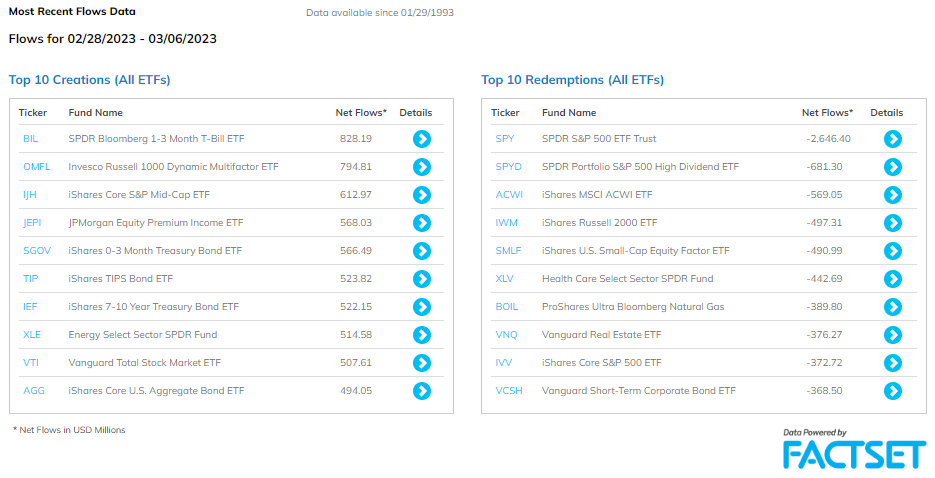
Task: Open details arrow for IVV row
Action: pos(893,363)
